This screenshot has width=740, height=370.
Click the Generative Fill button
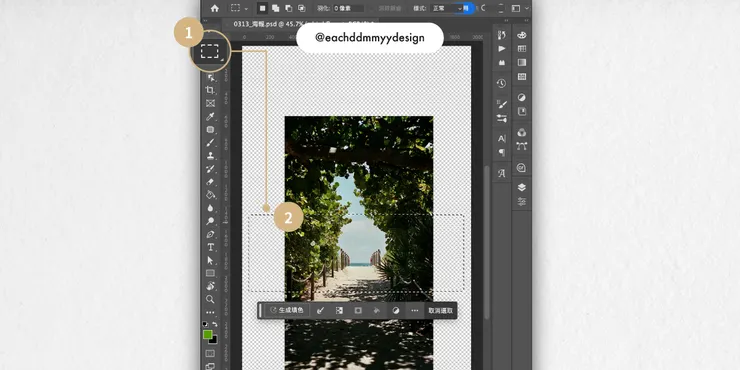coord(286,310)
